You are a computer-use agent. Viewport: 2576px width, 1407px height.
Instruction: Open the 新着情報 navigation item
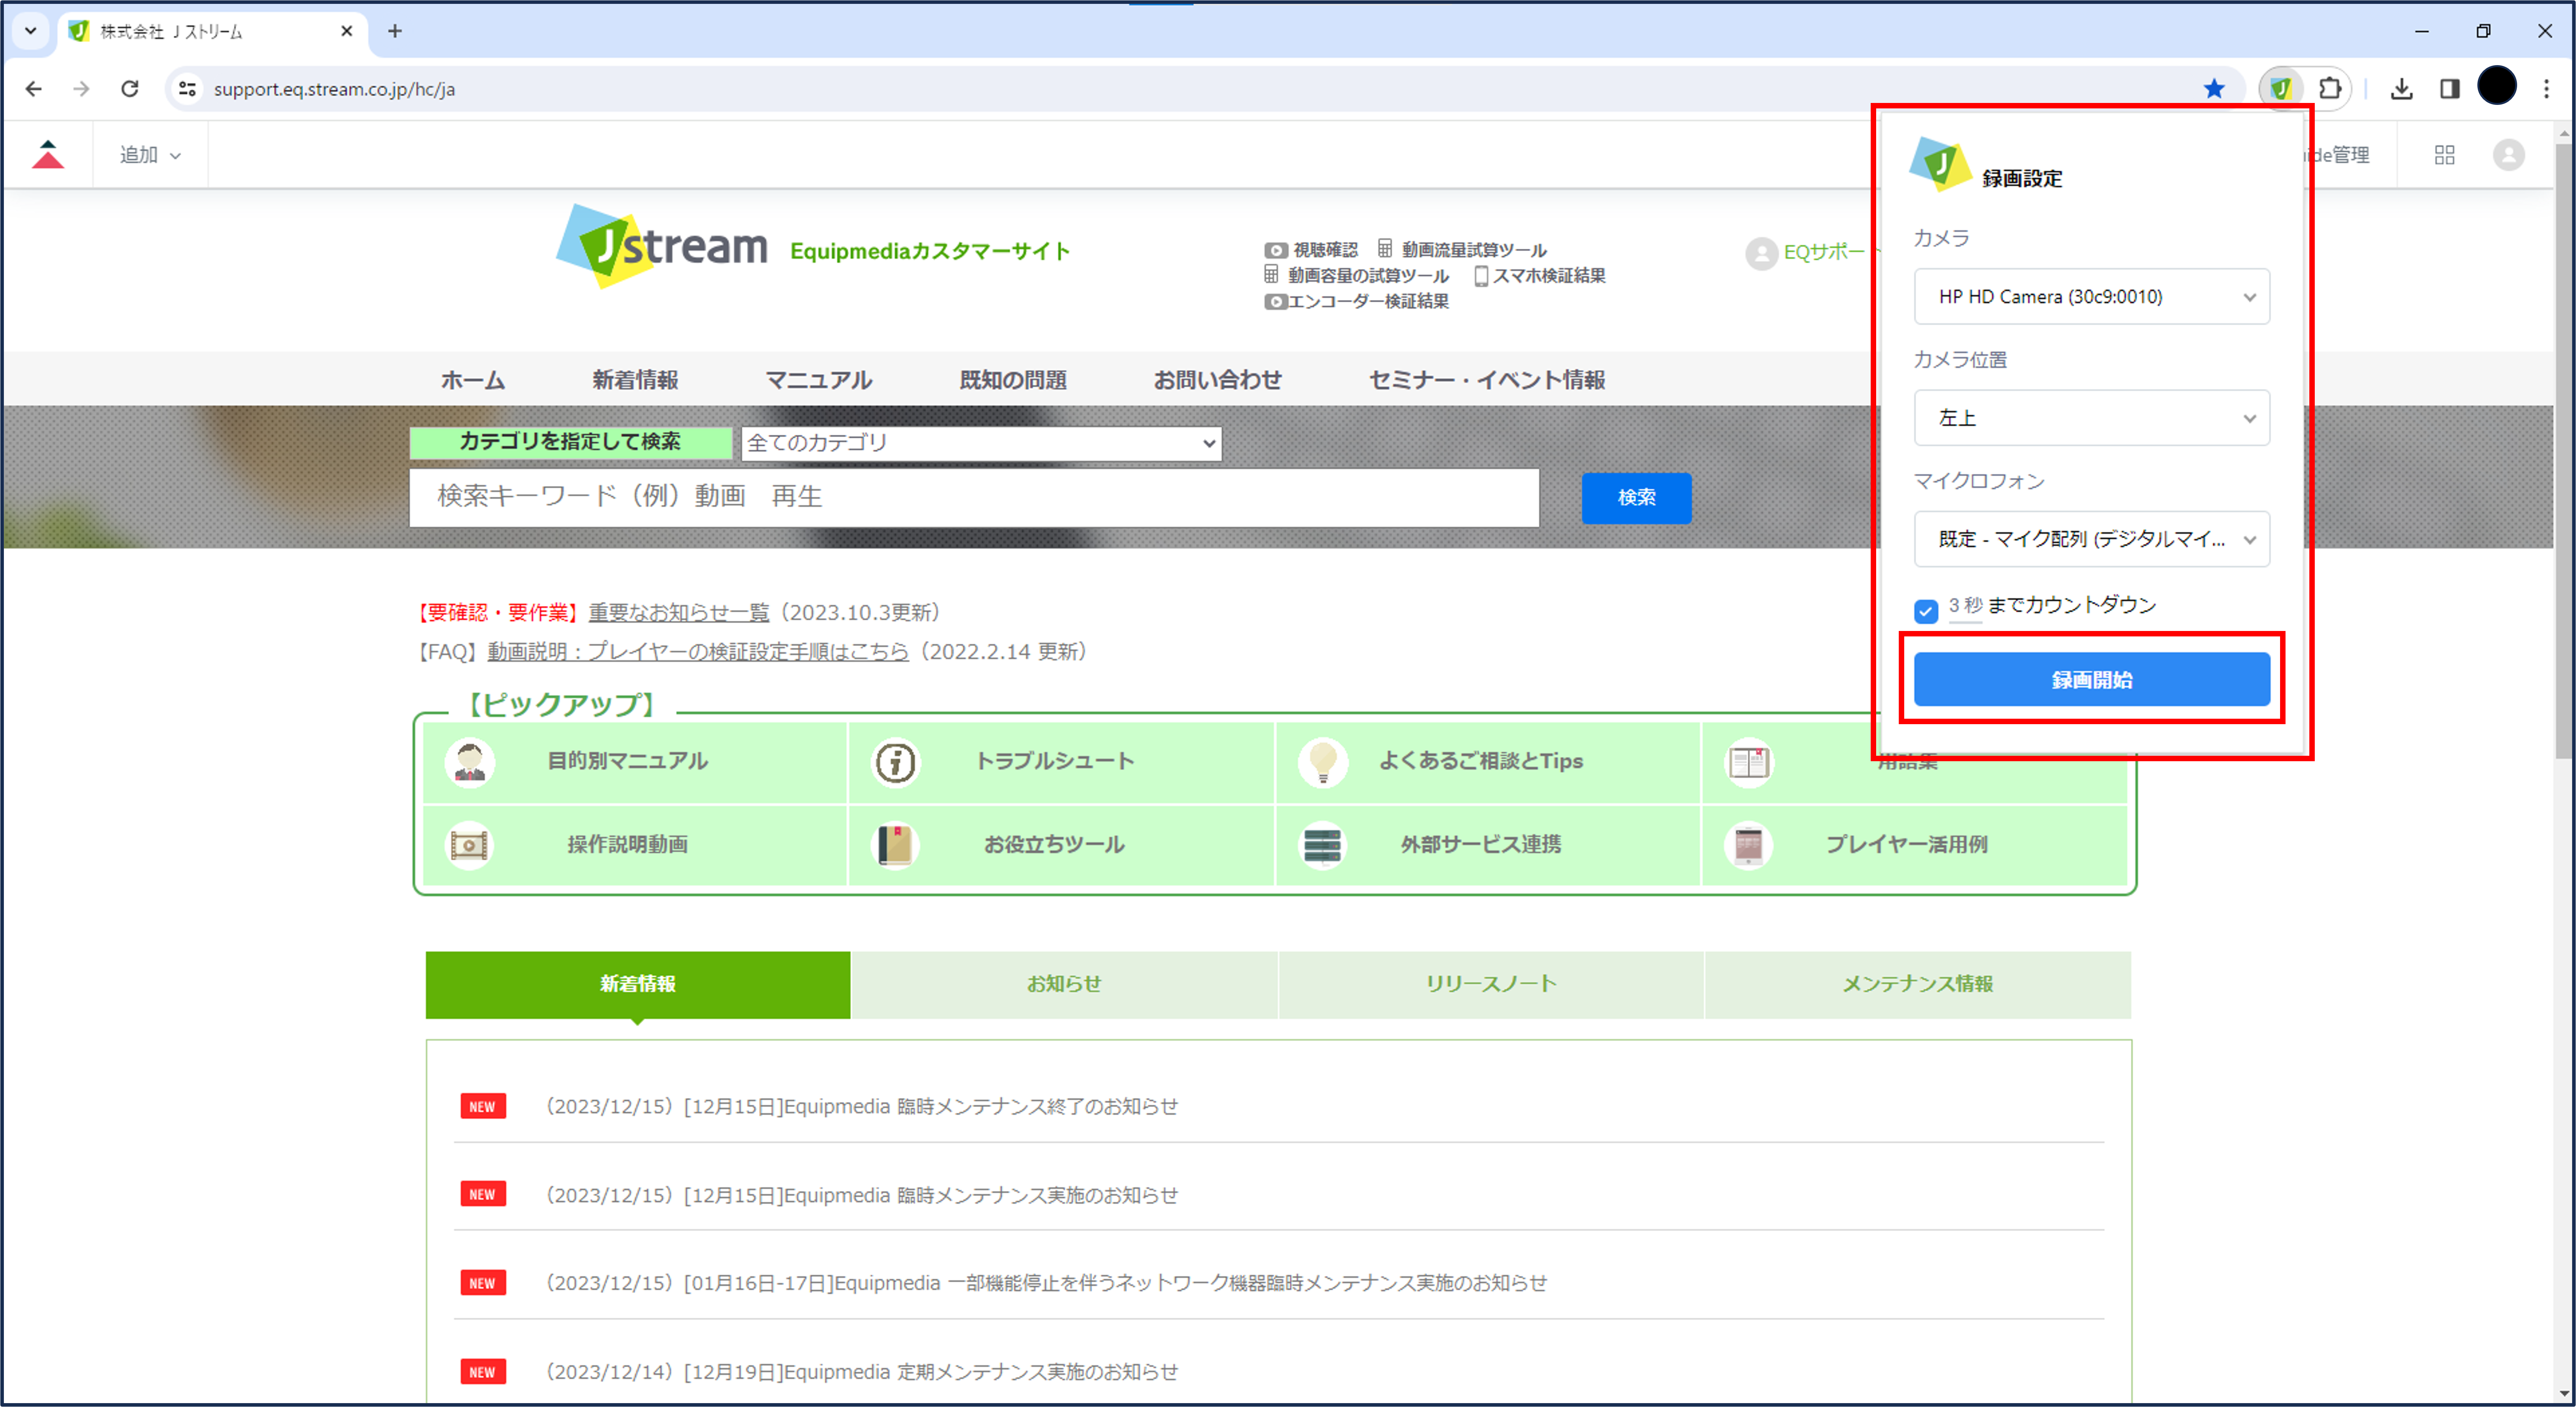[635, 380]
